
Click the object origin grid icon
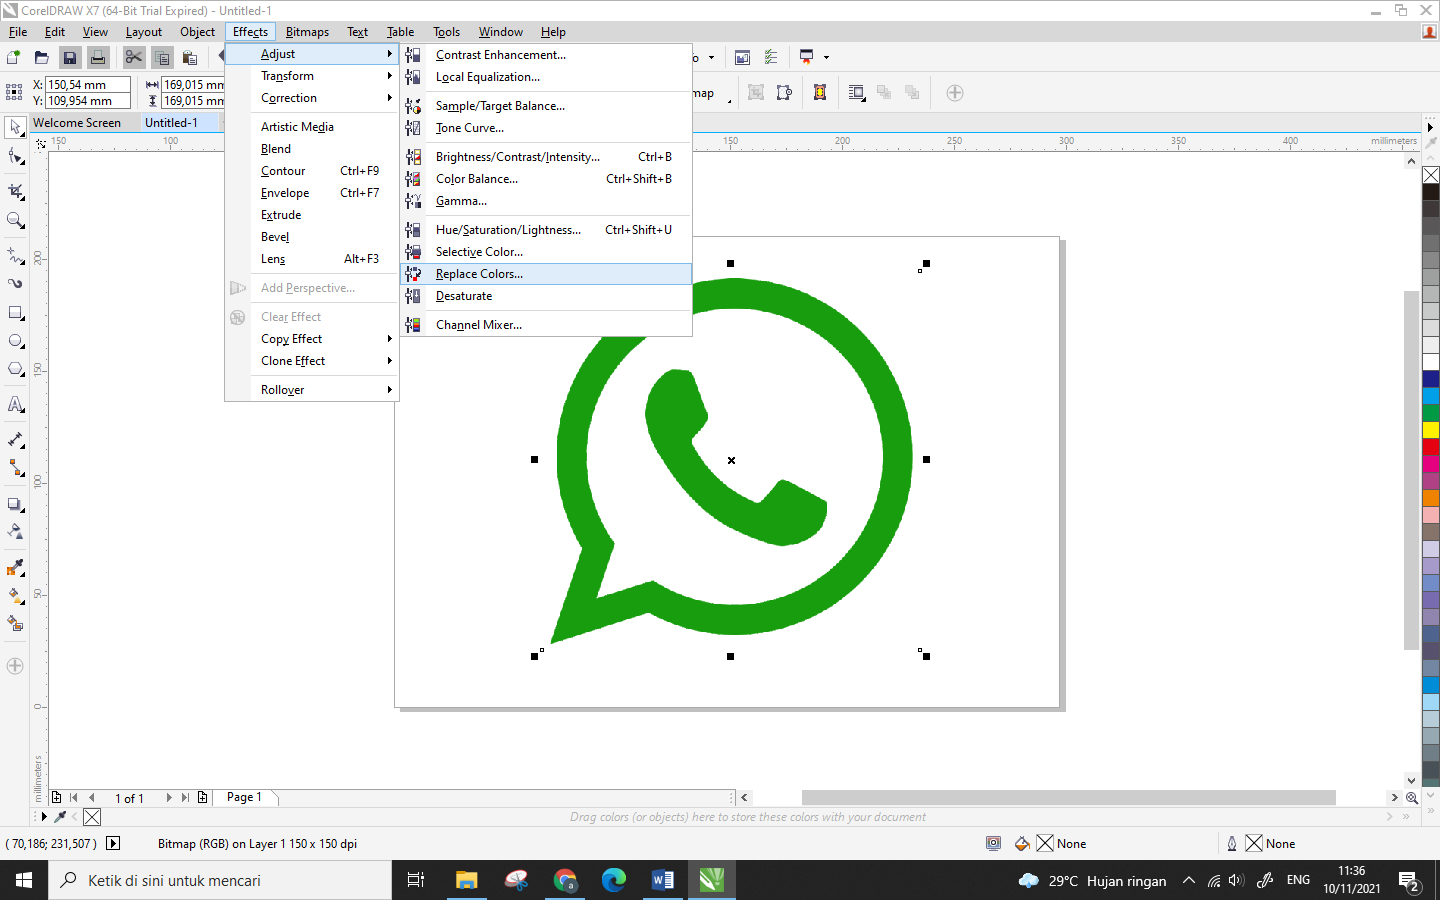coord(14,92)
